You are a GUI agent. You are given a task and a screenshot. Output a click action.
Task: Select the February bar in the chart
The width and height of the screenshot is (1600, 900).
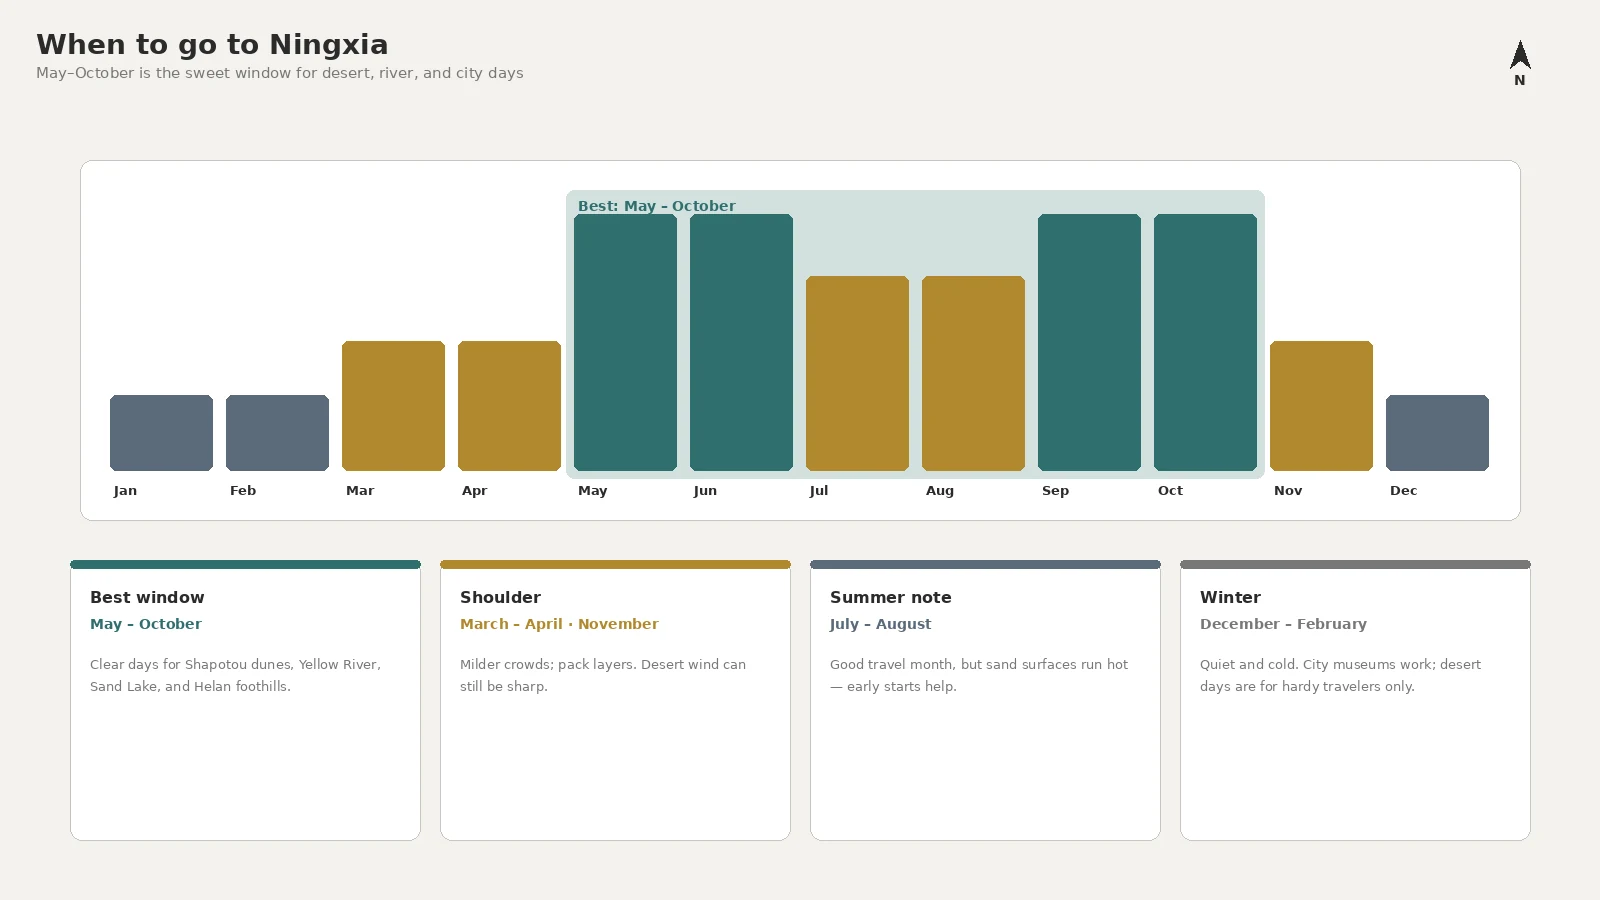[277, 433]
